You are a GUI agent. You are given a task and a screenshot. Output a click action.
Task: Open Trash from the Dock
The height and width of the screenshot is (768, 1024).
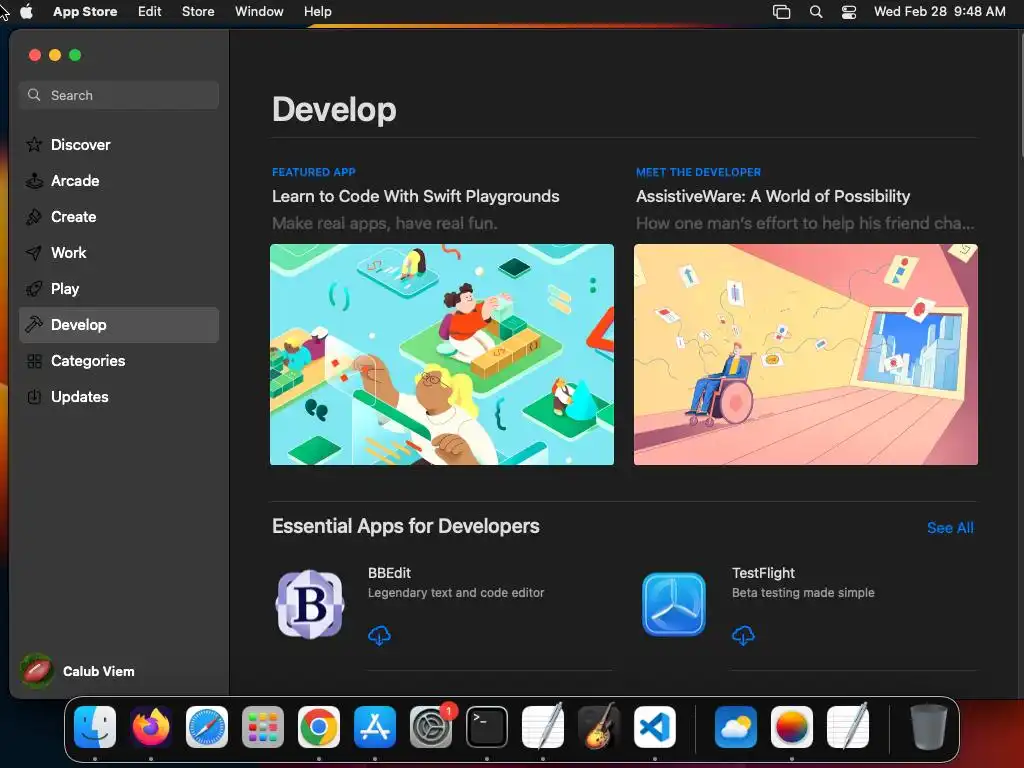tap(929, 727)
